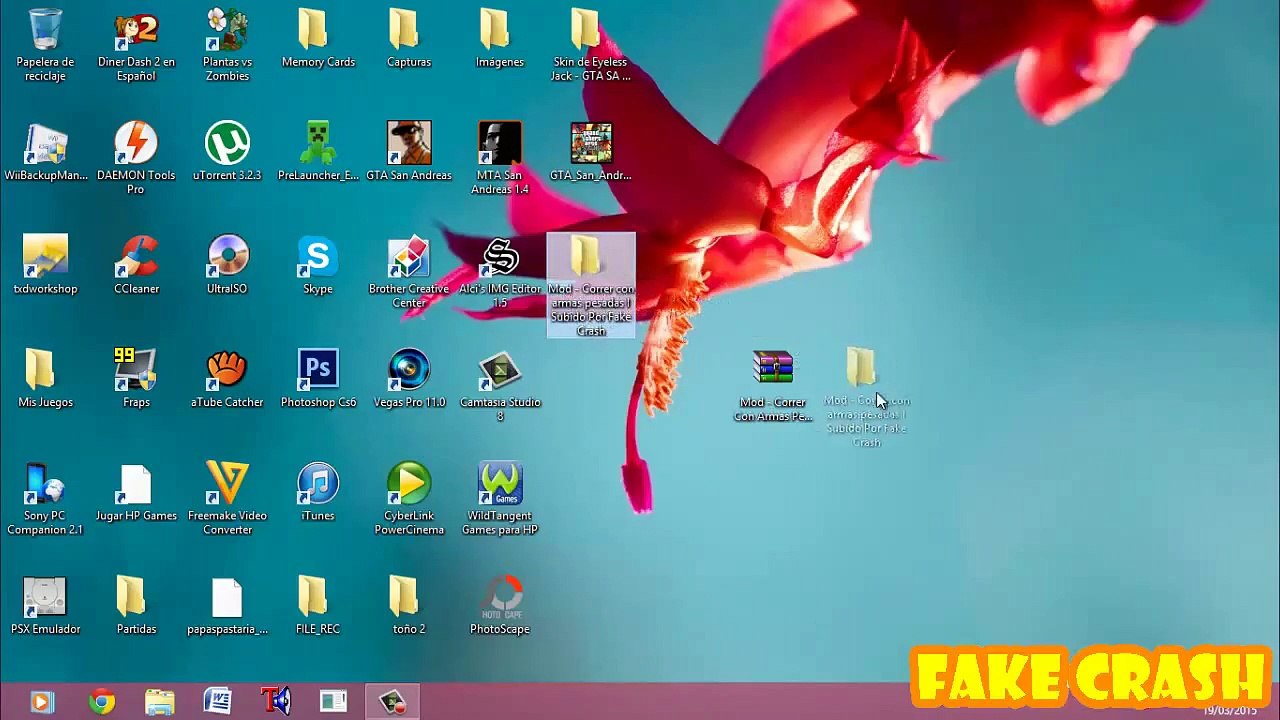Viewport: 1280px width, 720px height.
Task: Click the Fraps desktop icon
Action: (x=136, y=379)
